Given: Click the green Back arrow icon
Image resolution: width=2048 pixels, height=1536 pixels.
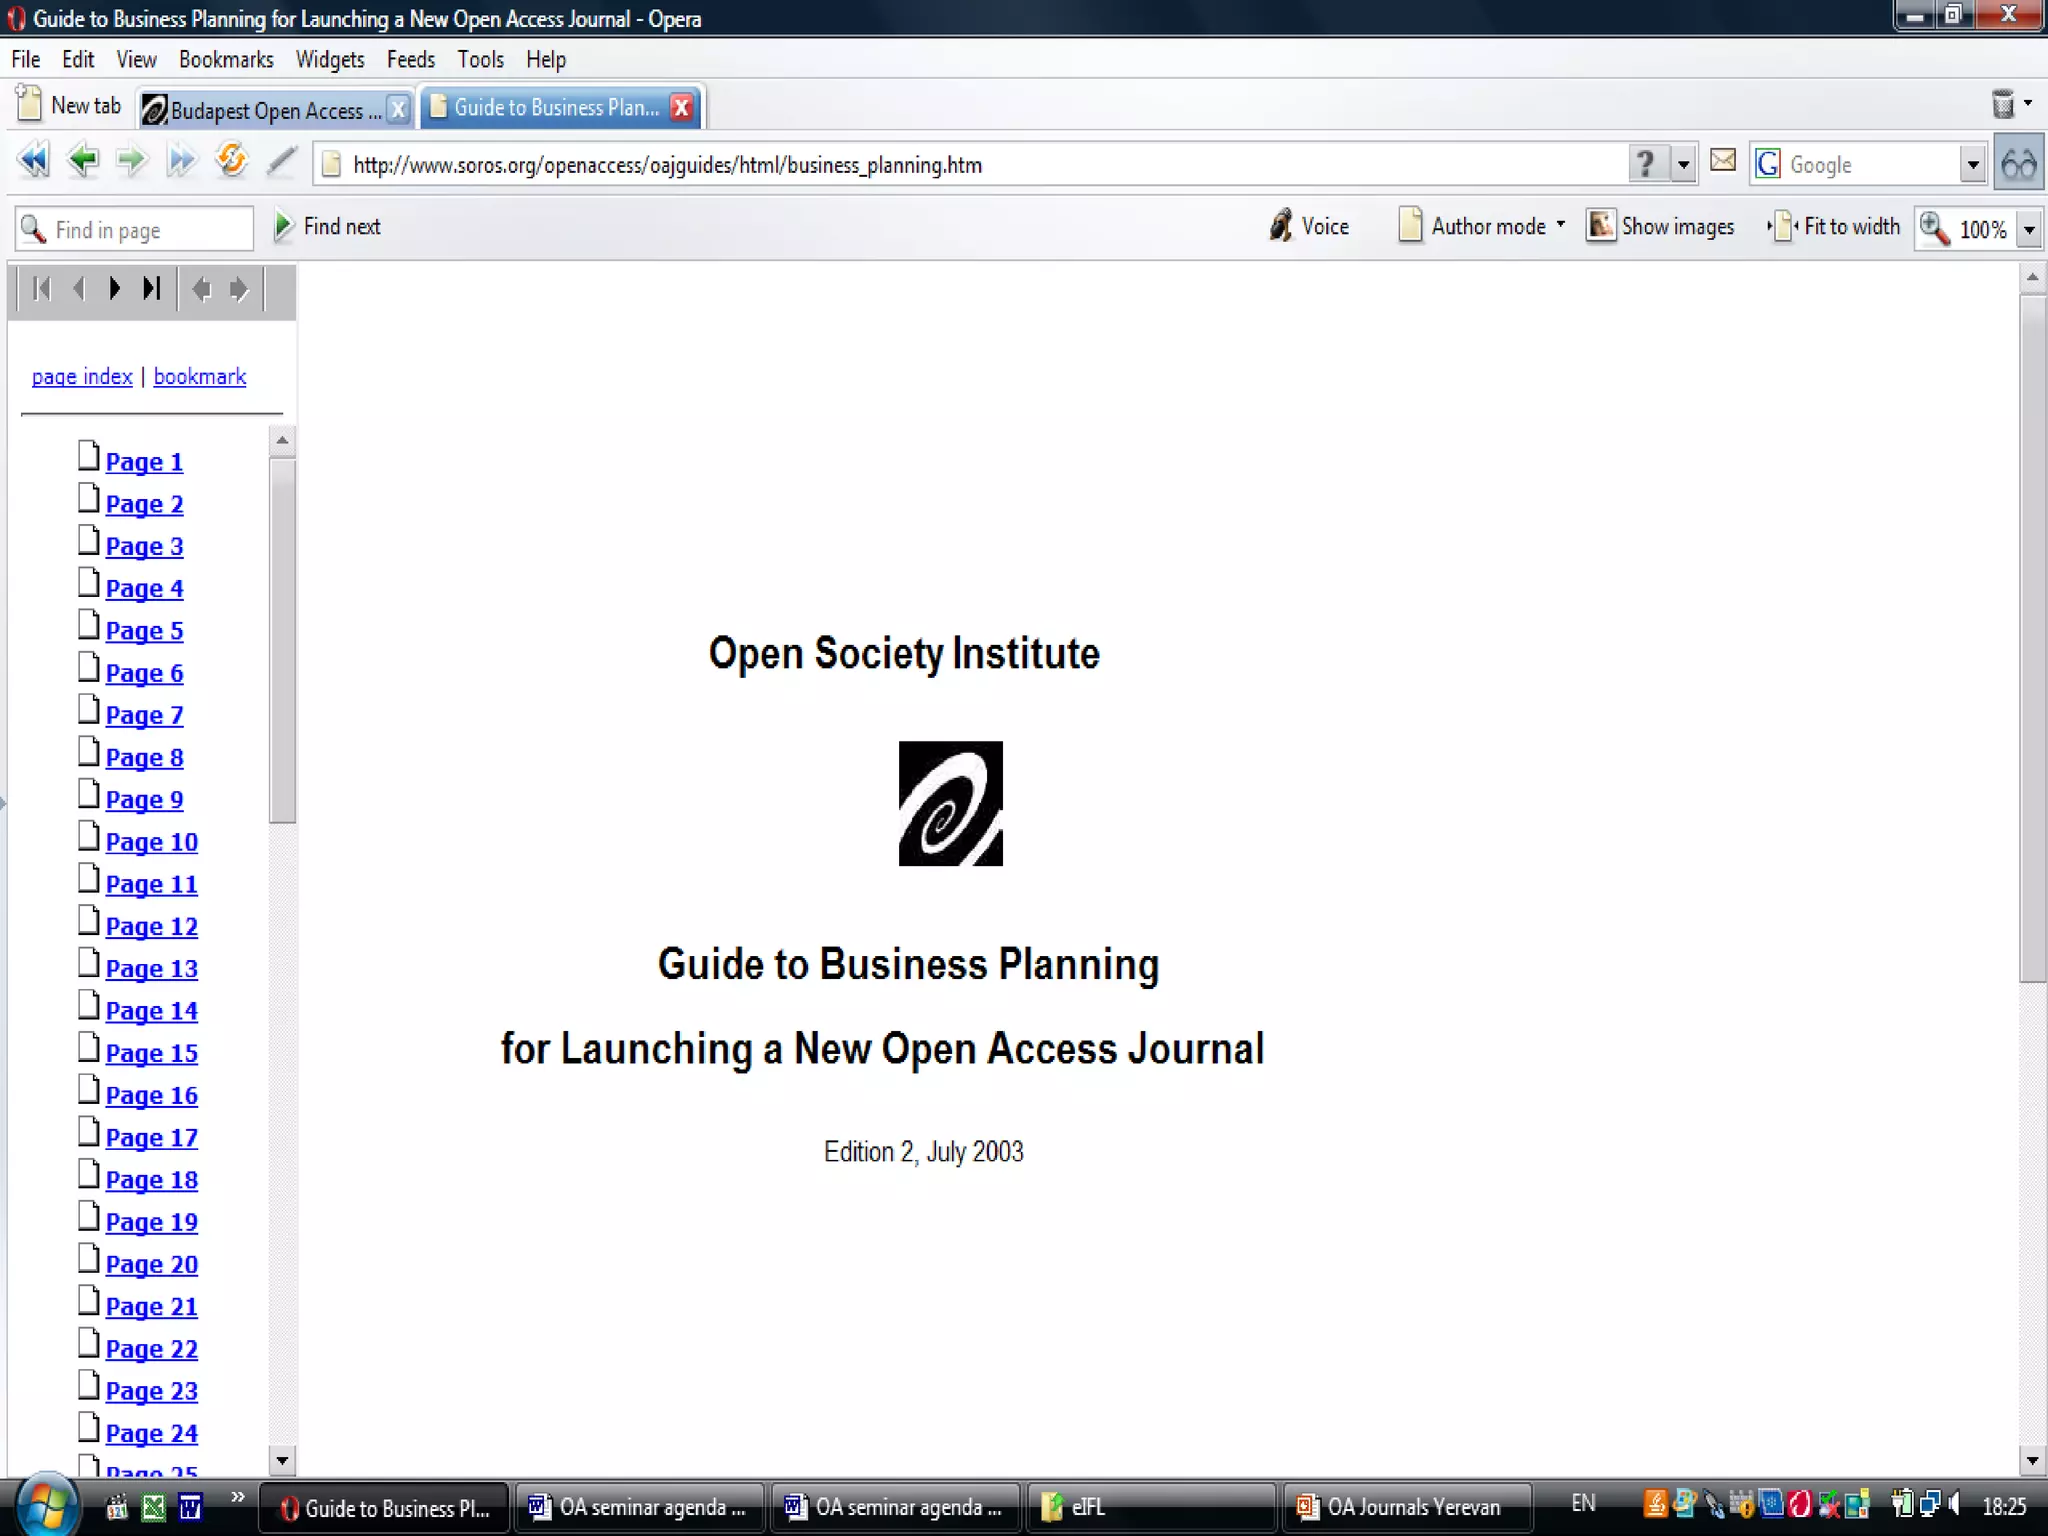Looking at the screenshot, I should tap(83, 161).
